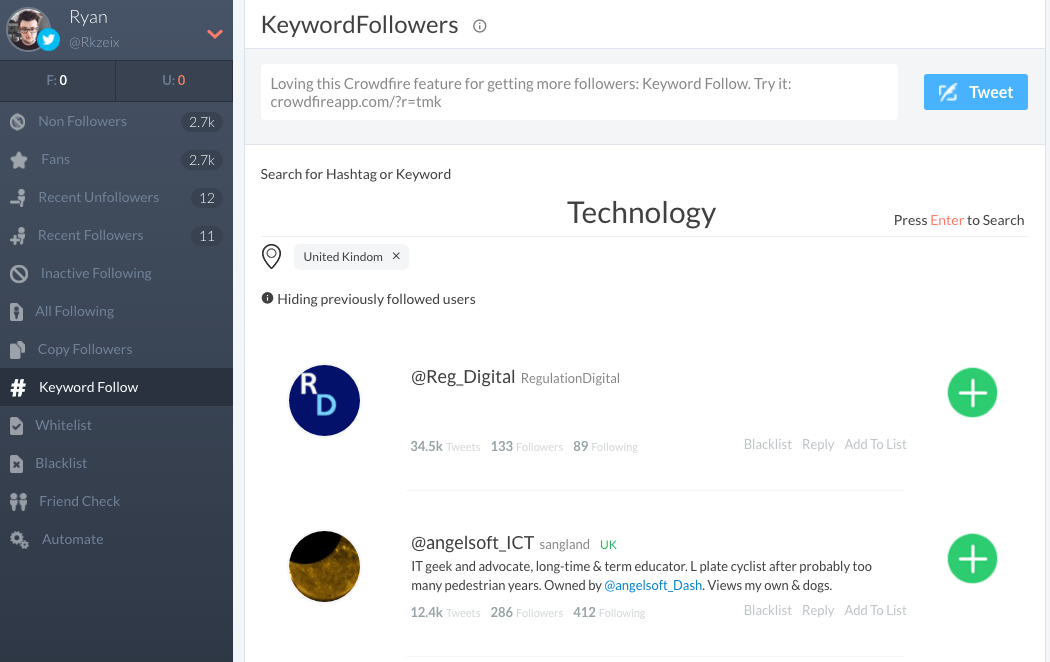This screenshot has width=1050, height=662.
Task: Click the U: 0 counter
Action: (x=174, y=80)
